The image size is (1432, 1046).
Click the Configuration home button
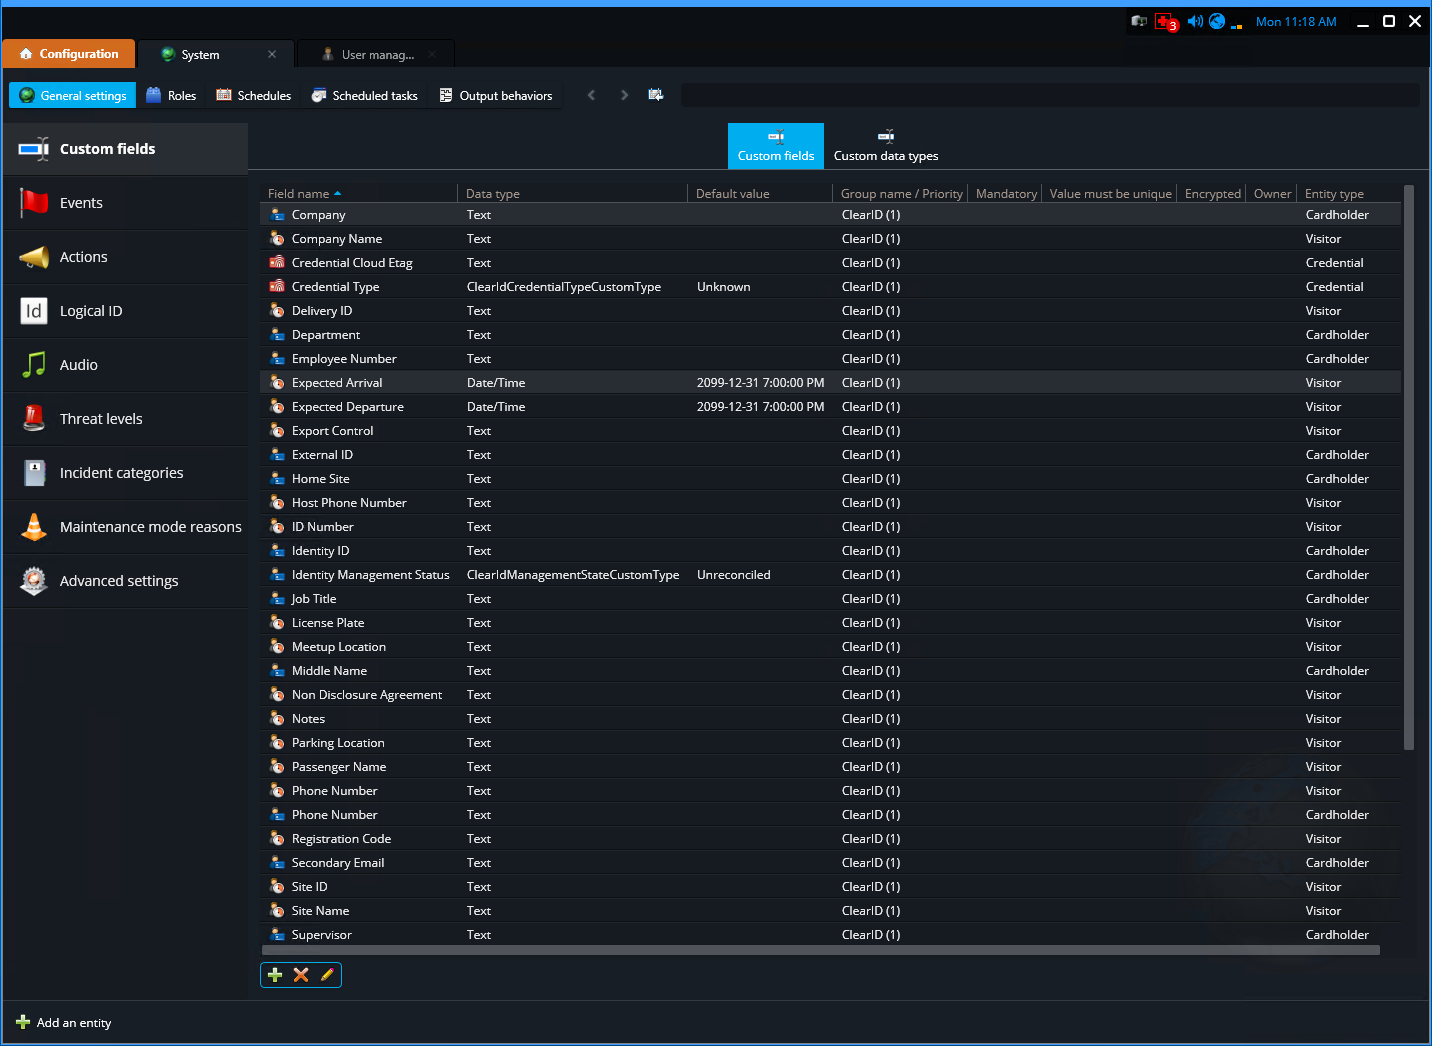click(x=68, y=53)
